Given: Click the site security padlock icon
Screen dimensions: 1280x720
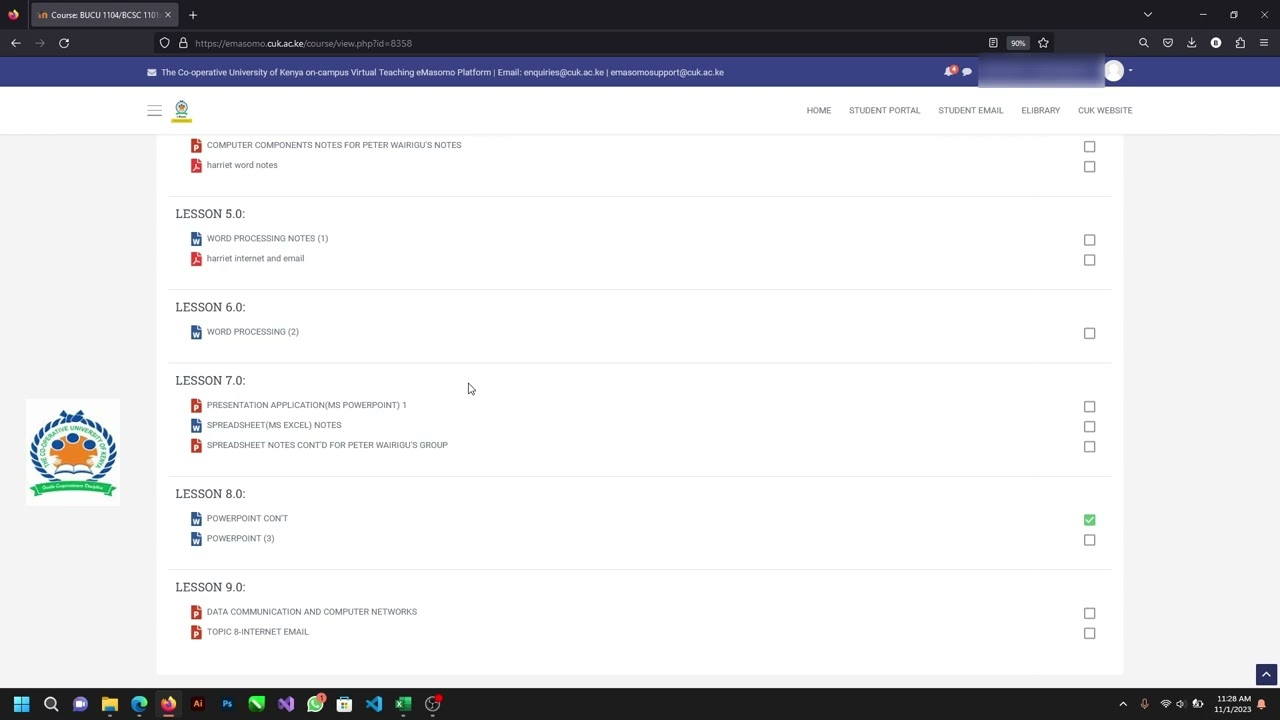Looking at the screenshot, I should pyautogui.click(x=183, y=43).
